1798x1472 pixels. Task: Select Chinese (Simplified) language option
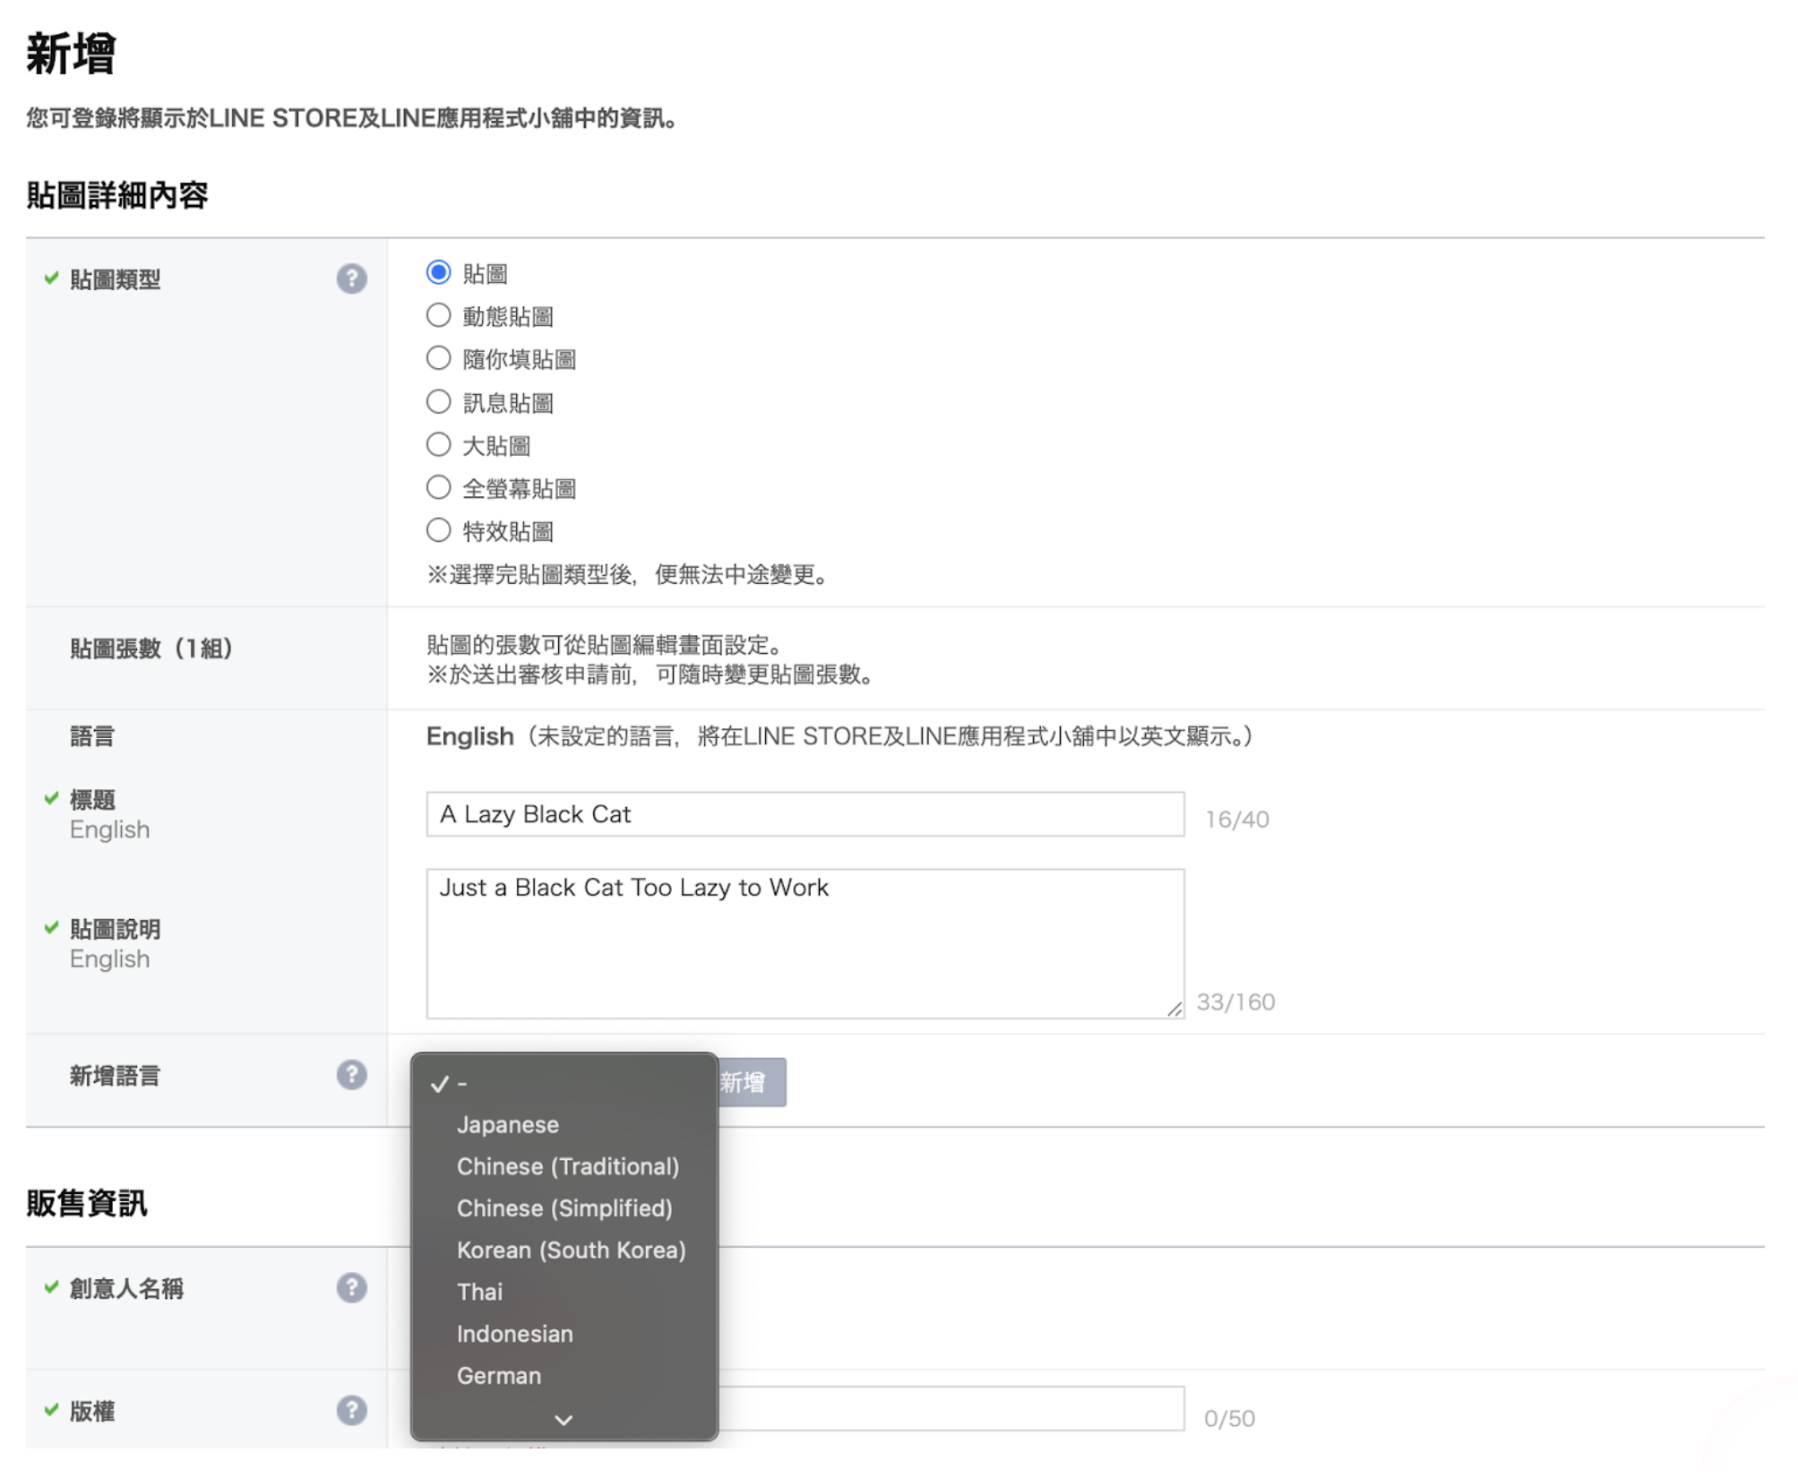tap(564, 1209)
